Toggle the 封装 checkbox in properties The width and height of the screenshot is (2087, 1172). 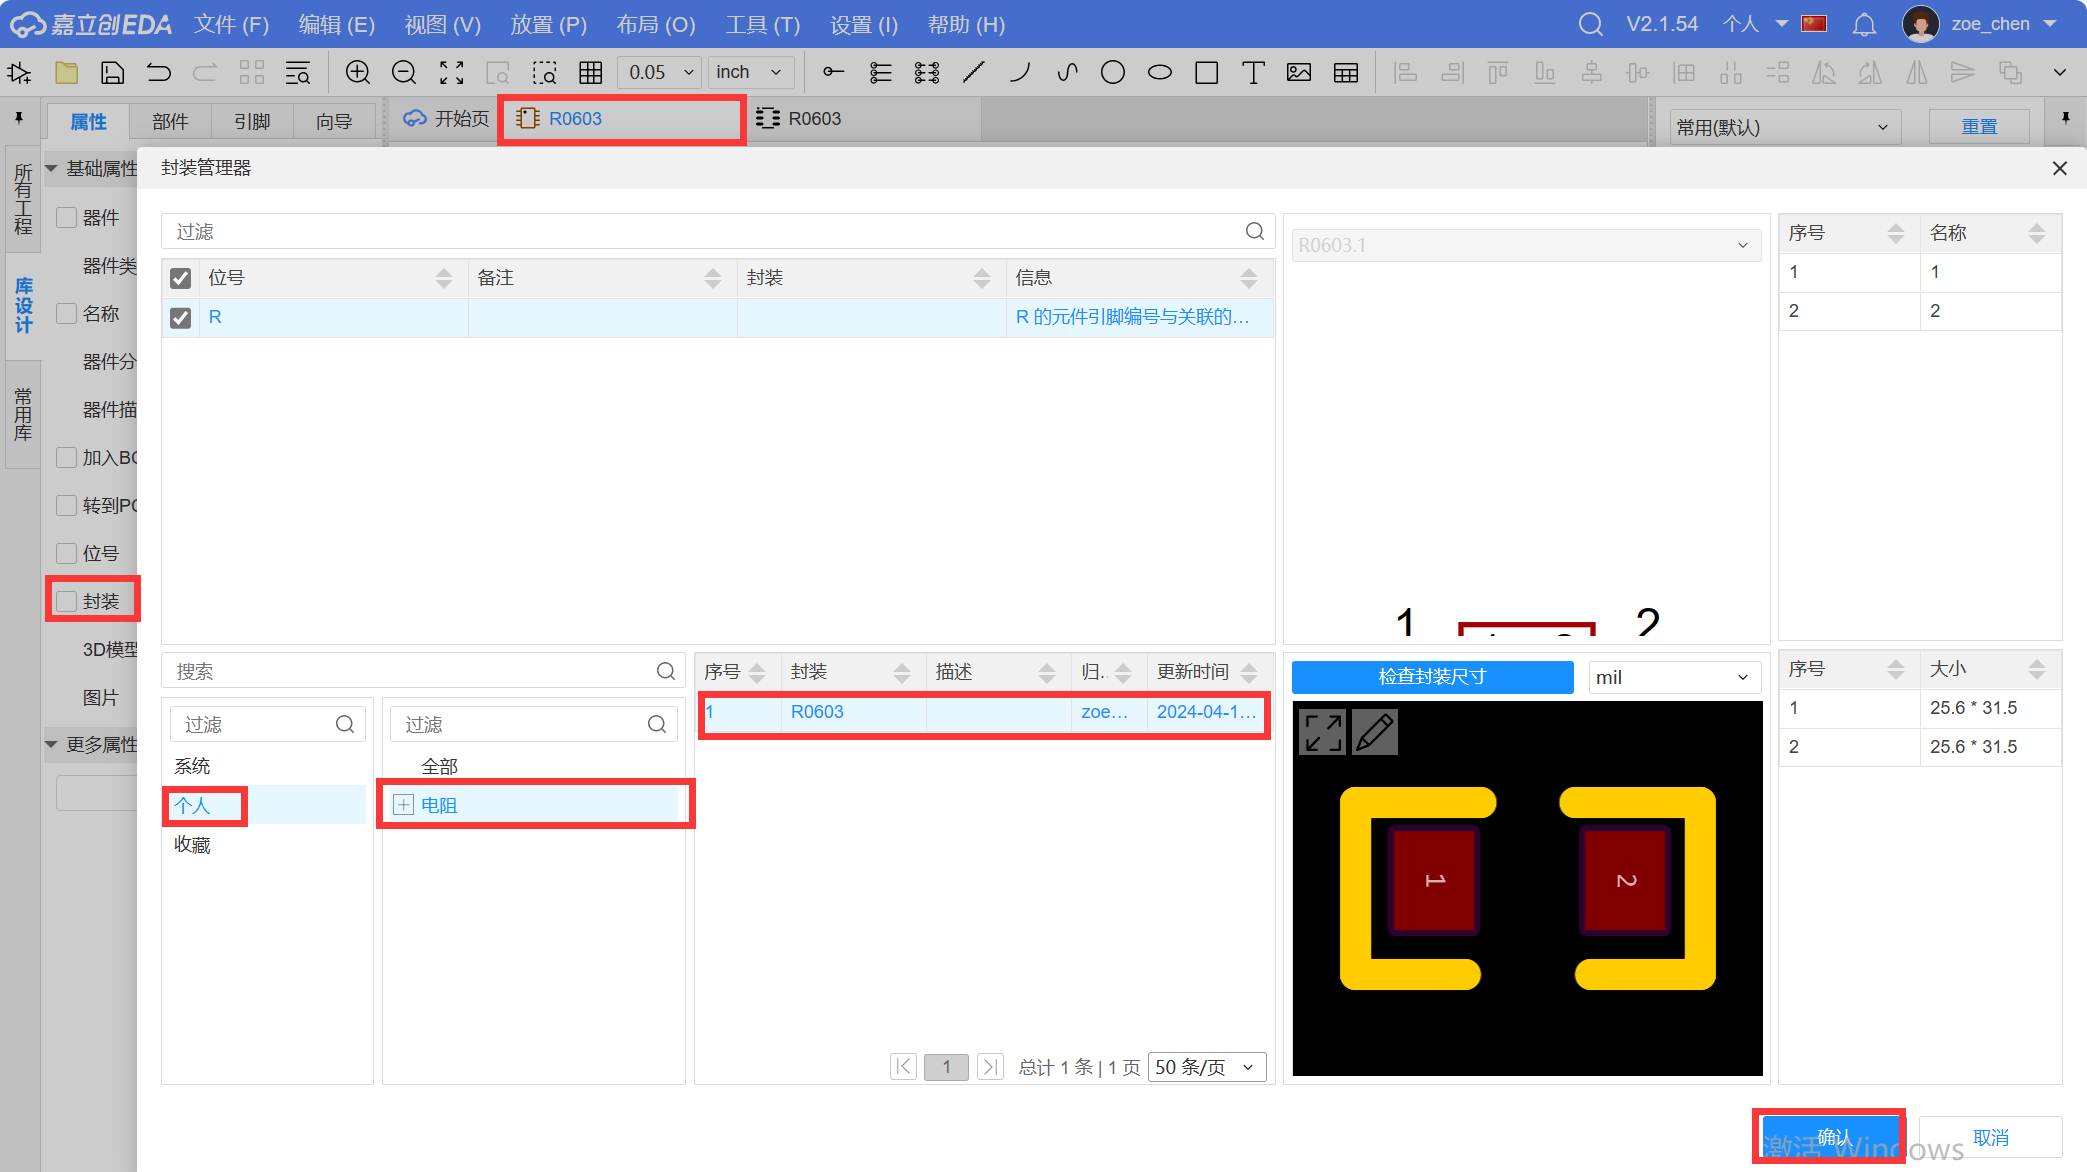tap(67, 601)
